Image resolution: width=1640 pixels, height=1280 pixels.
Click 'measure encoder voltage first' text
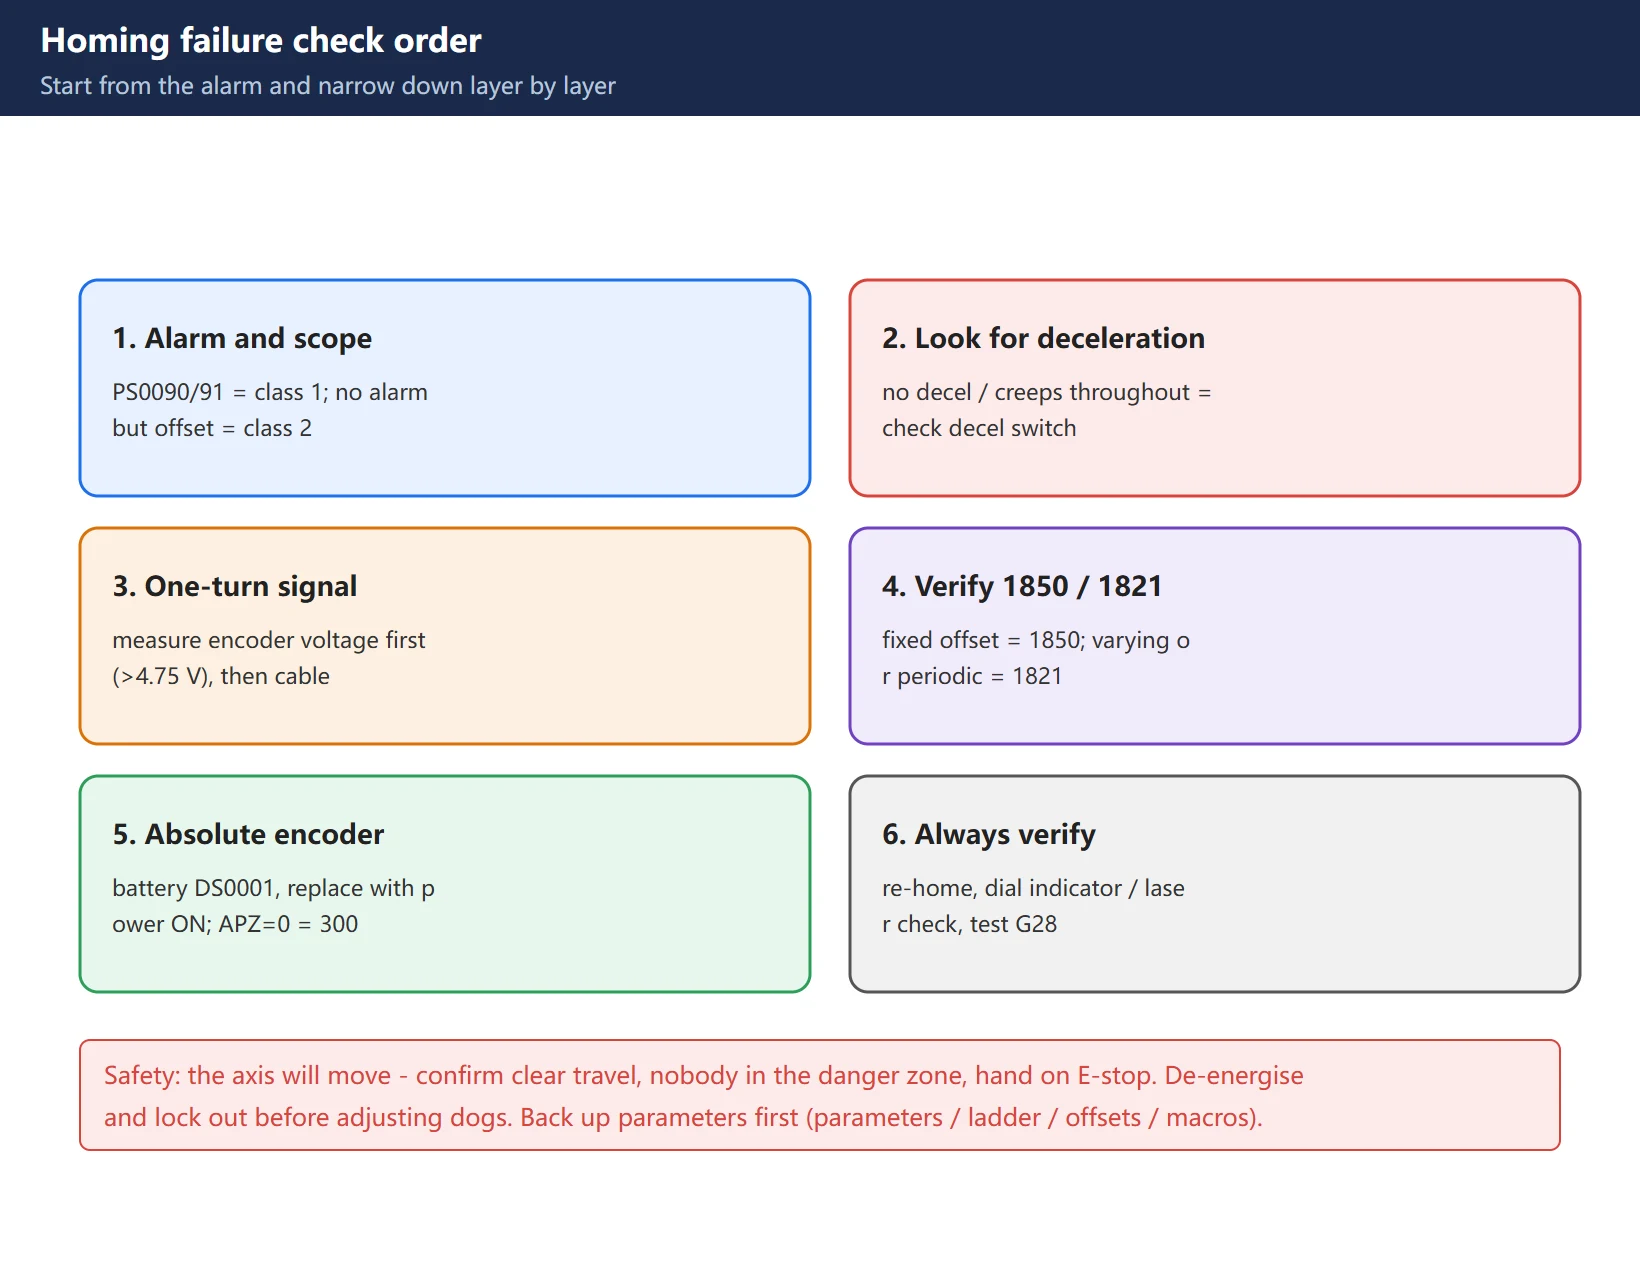[269, 640]
